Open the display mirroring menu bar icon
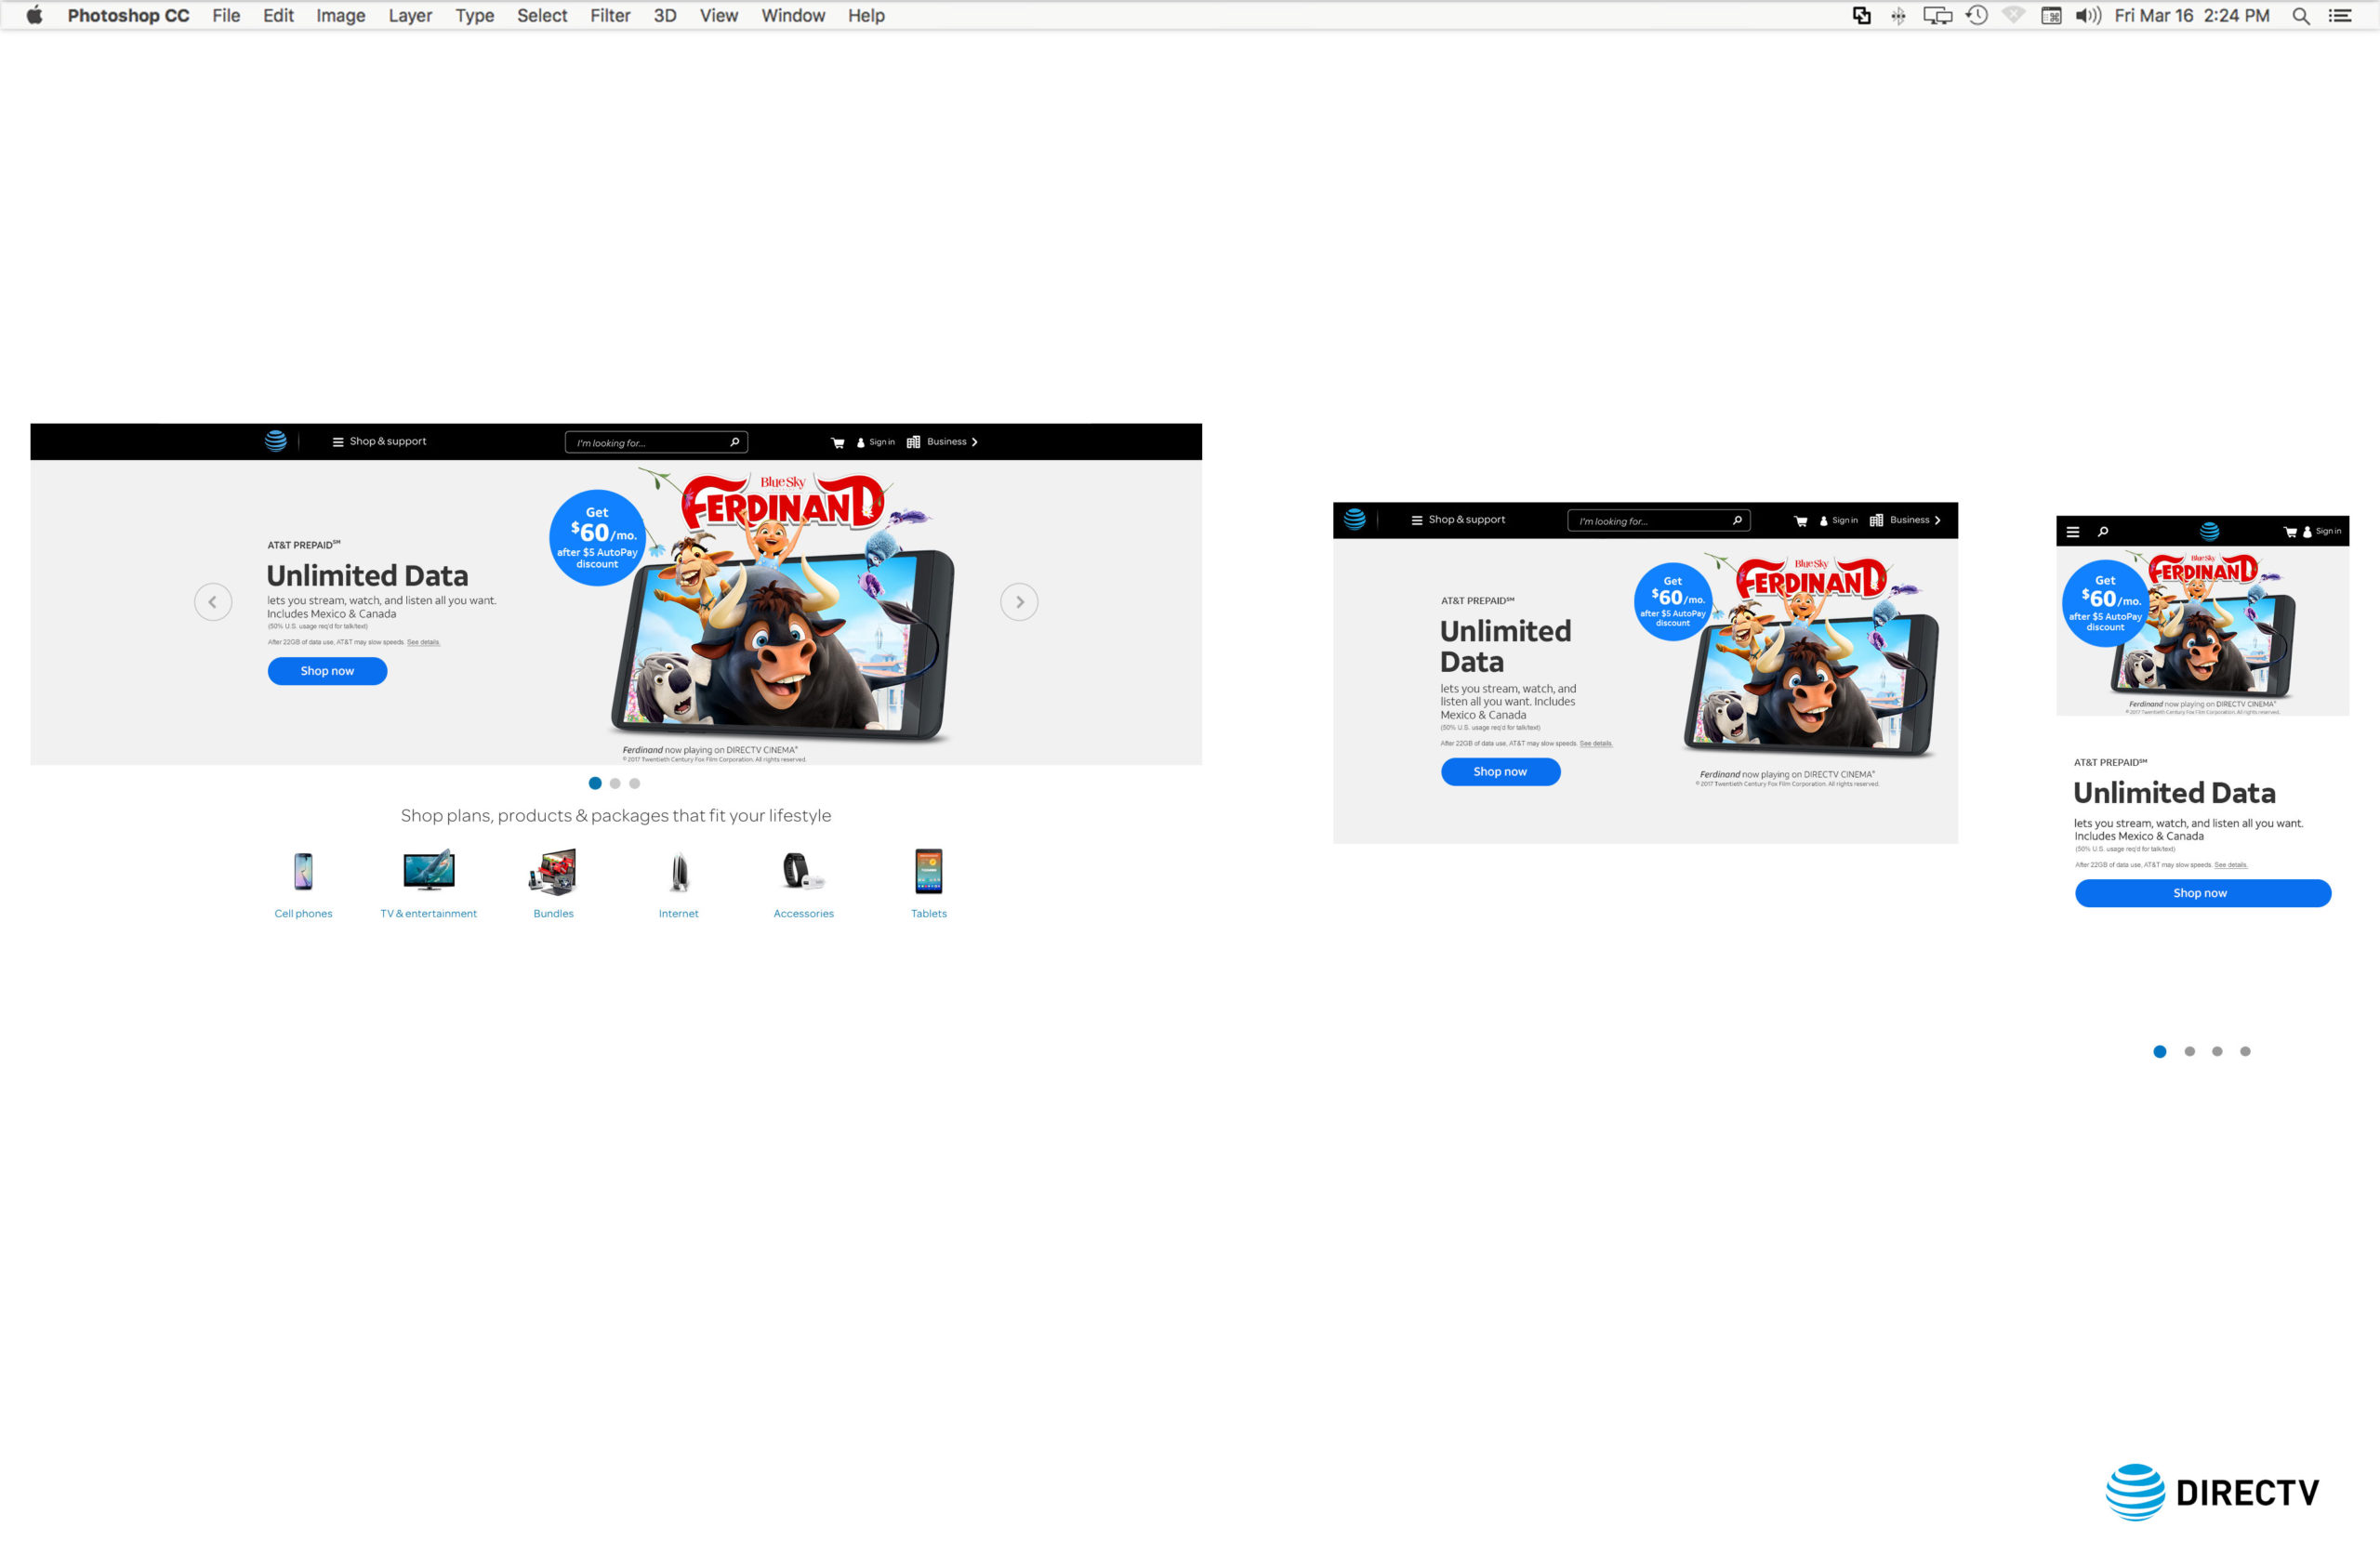 coord(1937,15)
